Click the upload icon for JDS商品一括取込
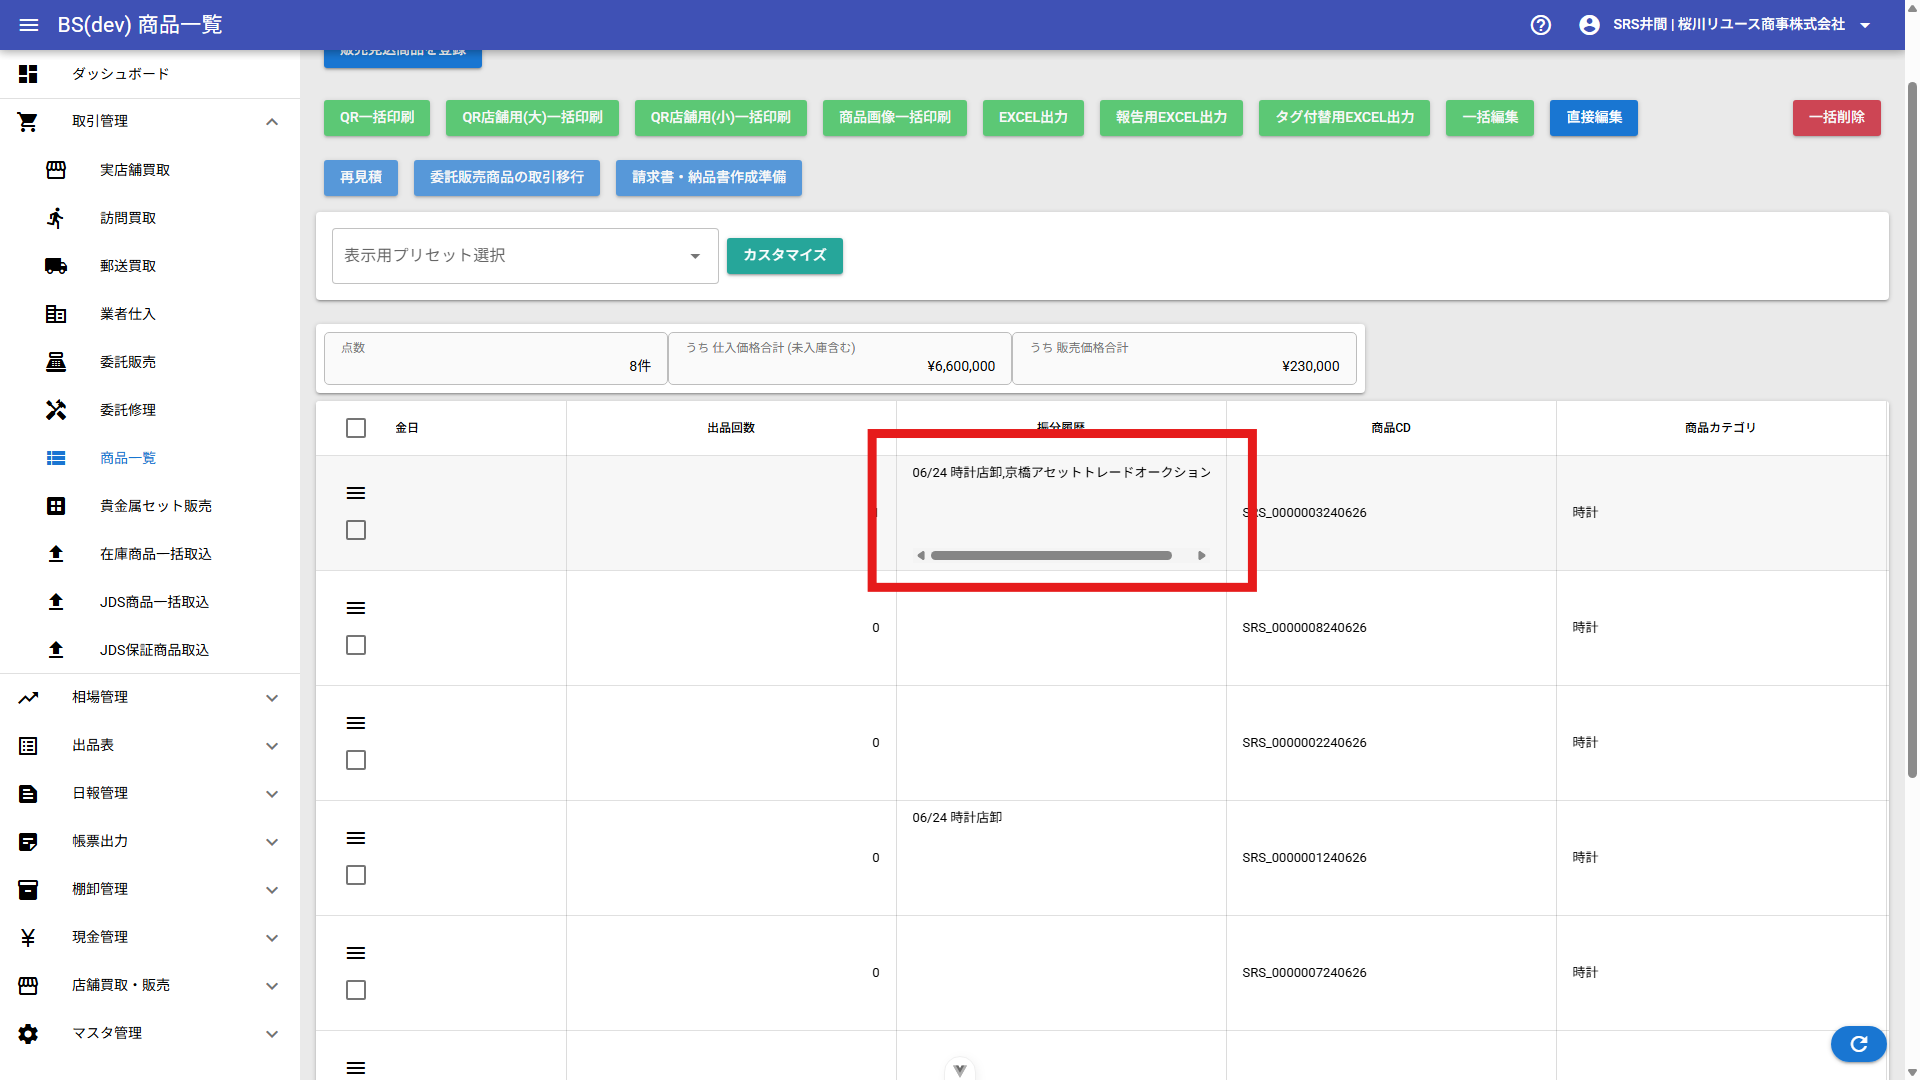Viewport: 1920px width, 1080px height. 56,602
